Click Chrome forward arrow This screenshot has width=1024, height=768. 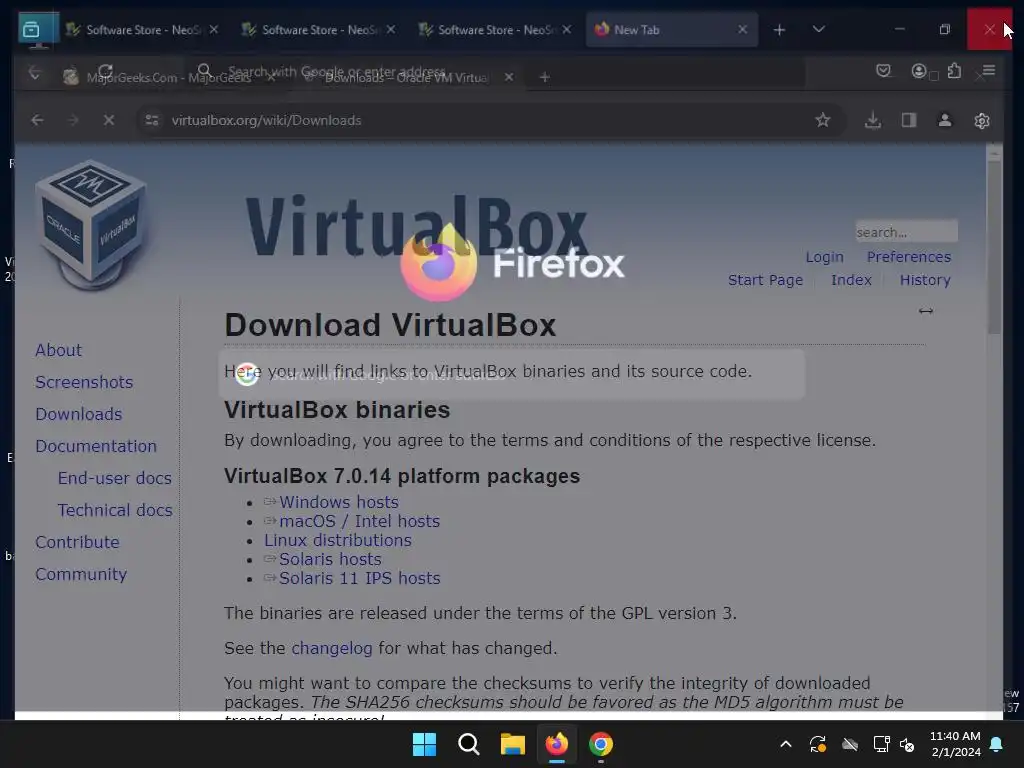(73, 120)
